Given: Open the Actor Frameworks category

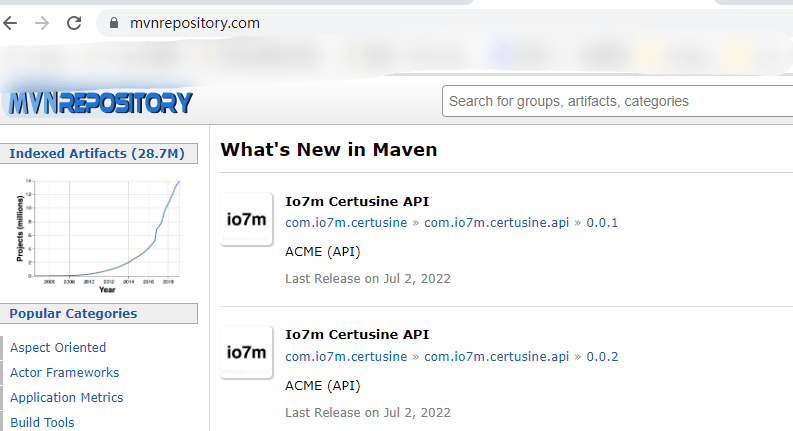Looking at the screenshot, I should (x=65, y=373).
